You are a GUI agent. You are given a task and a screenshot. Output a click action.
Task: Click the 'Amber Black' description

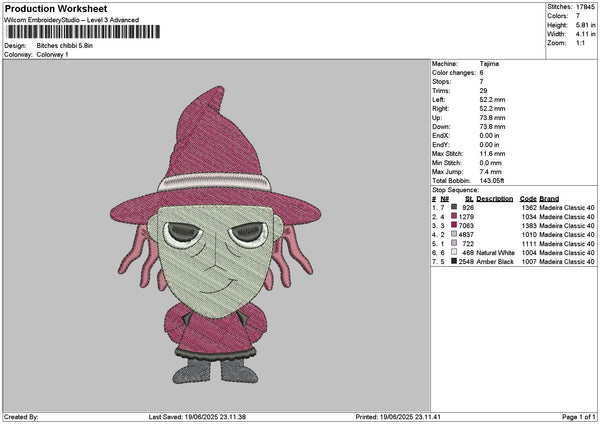pos(495,261)
